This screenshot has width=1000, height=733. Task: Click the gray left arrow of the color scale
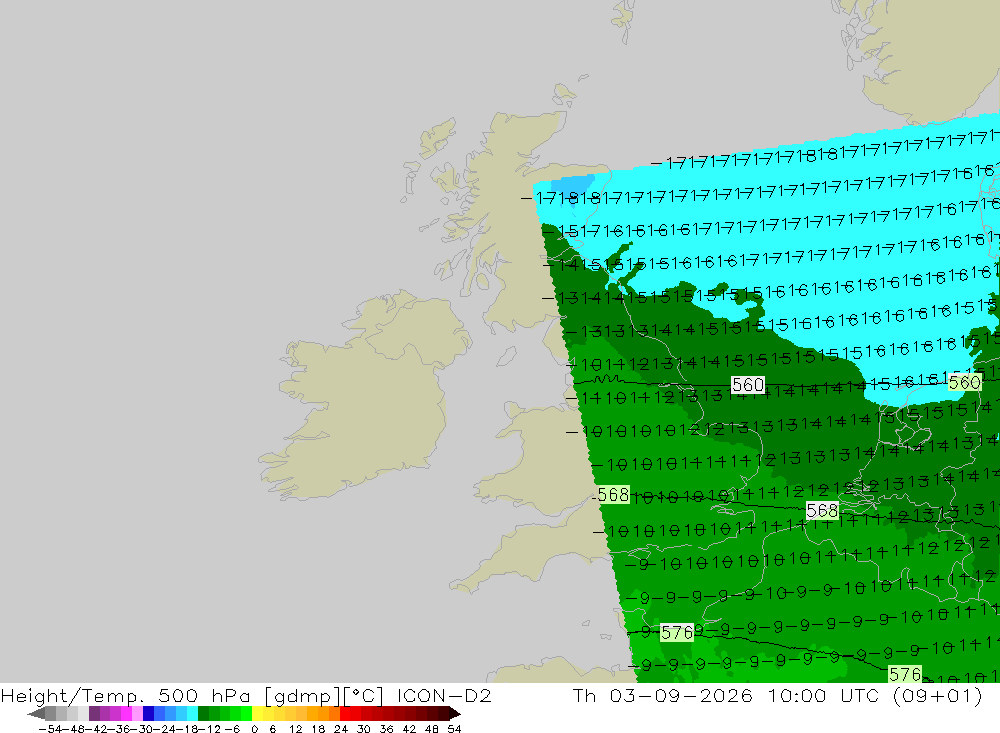coord(36,713)
